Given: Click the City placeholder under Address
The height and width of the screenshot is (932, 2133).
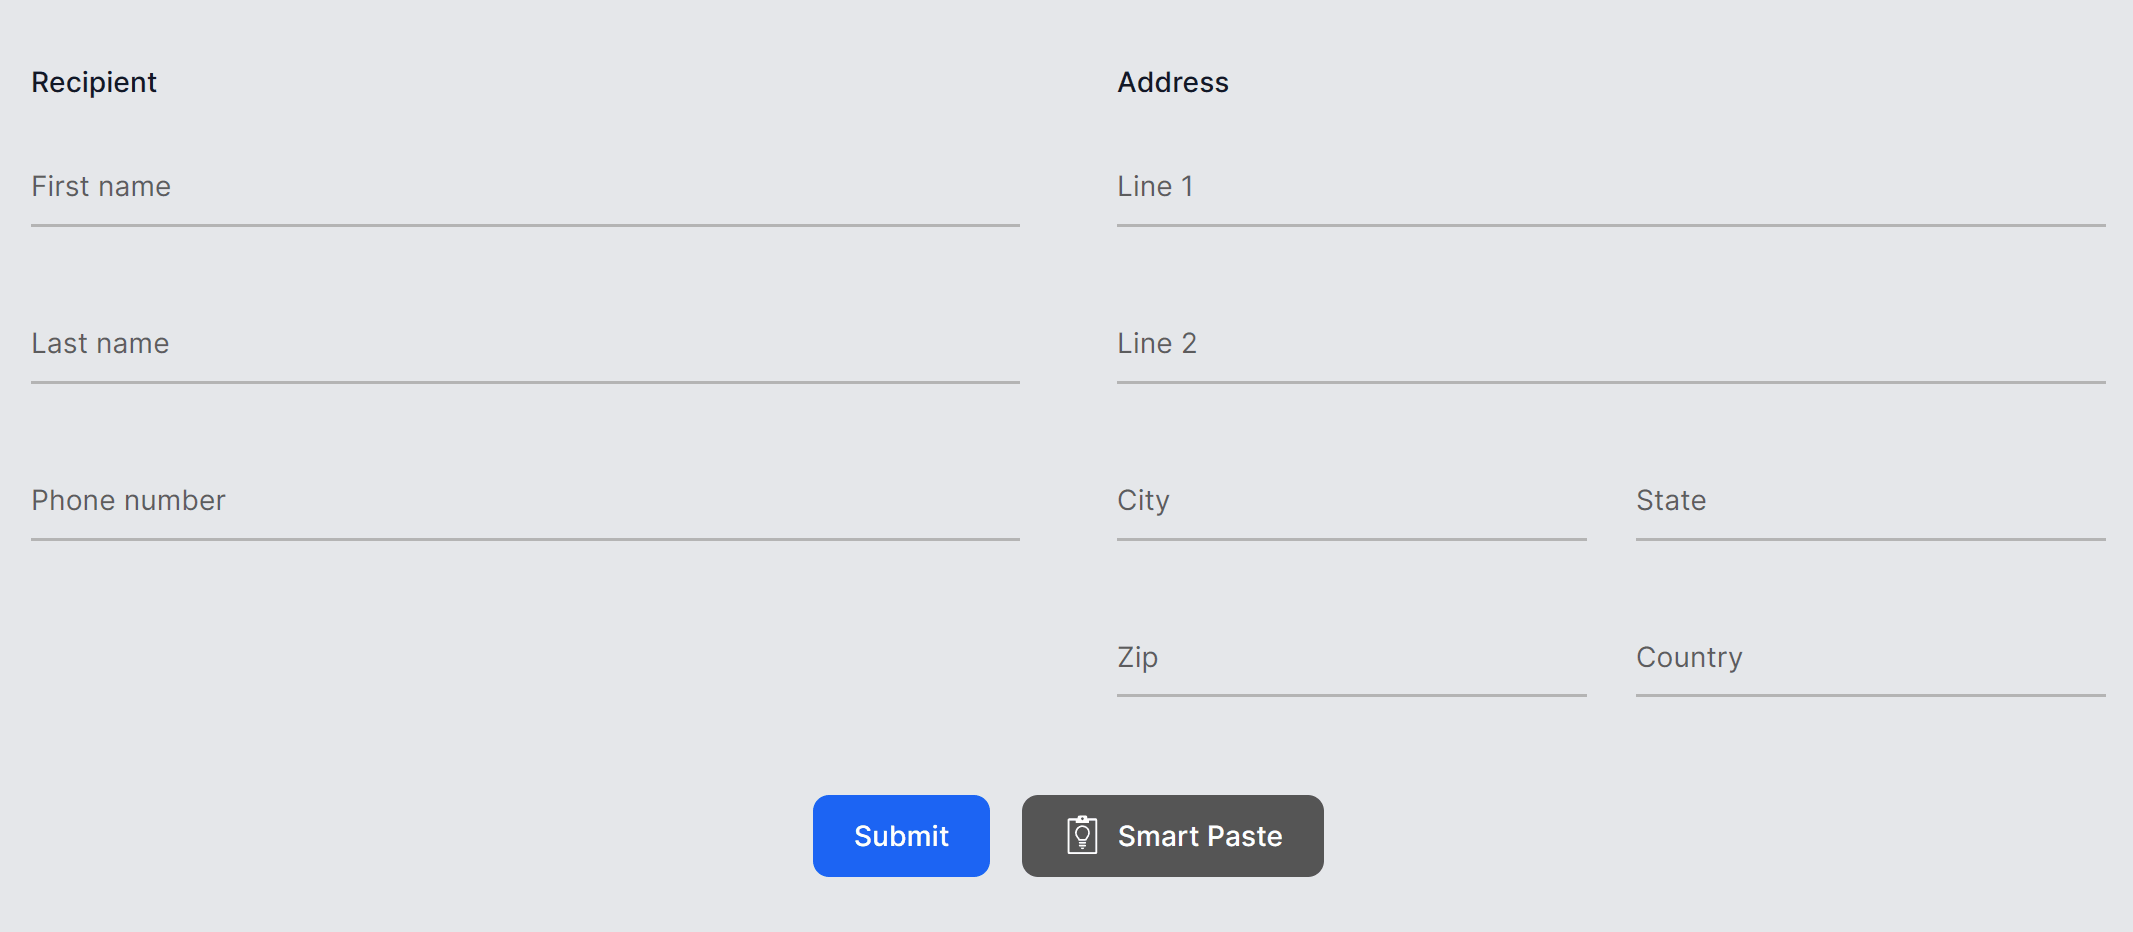Looking at the screenshot, I should tap(1142, 500).
